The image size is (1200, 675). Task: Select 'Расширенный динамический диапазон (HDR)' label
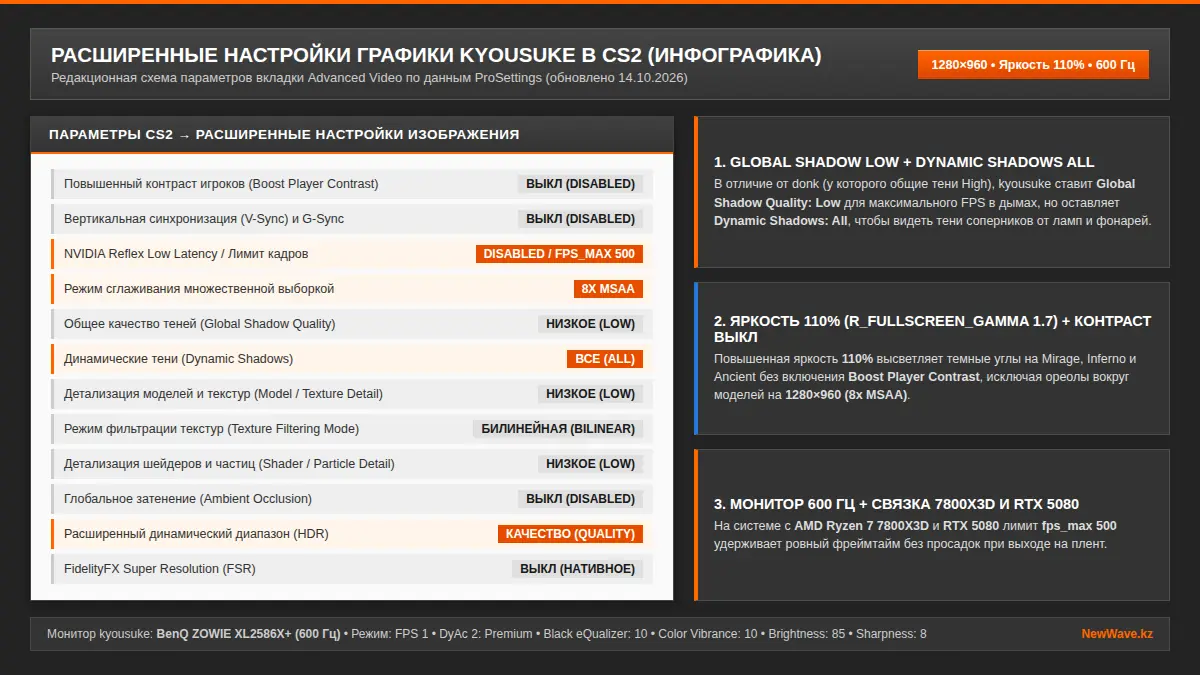pyautogui.click(x=196, y=534)
